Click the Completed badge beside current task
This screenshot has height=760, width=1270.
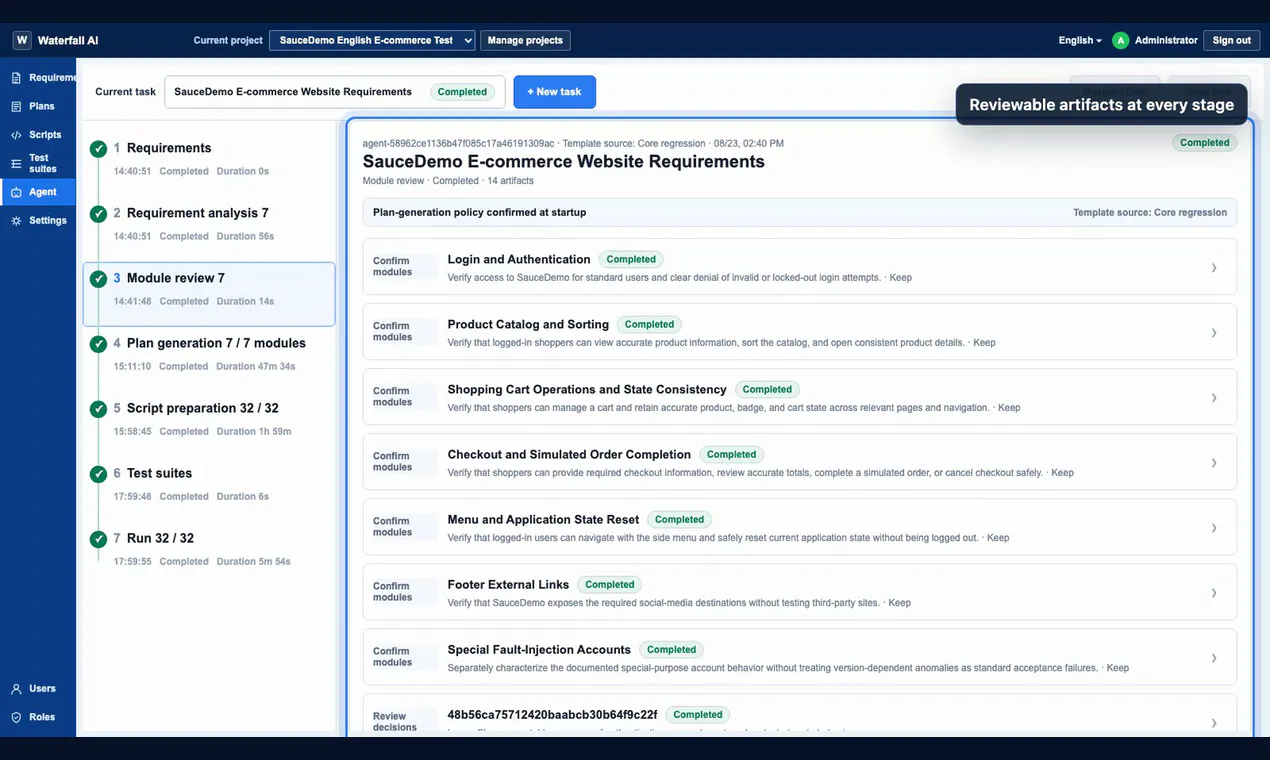click(x=462, y=92)
